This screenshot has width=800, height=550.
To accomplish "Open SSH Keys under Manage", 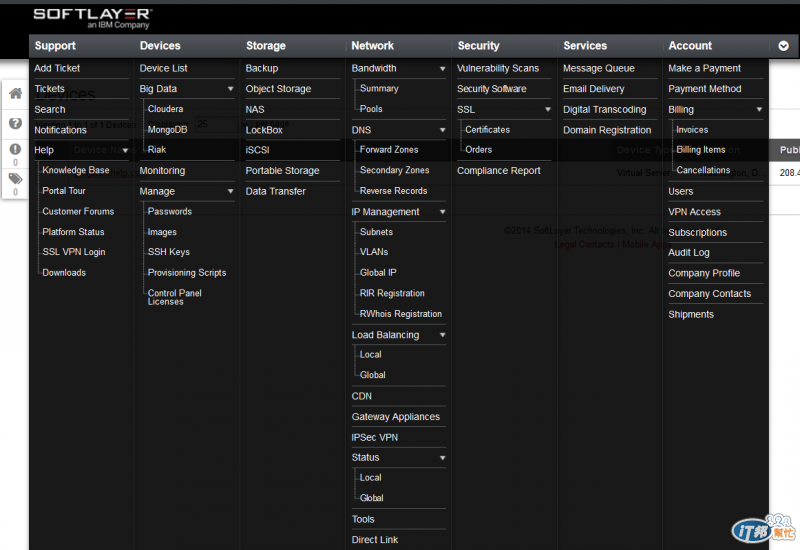I will [x=168, y=252].
